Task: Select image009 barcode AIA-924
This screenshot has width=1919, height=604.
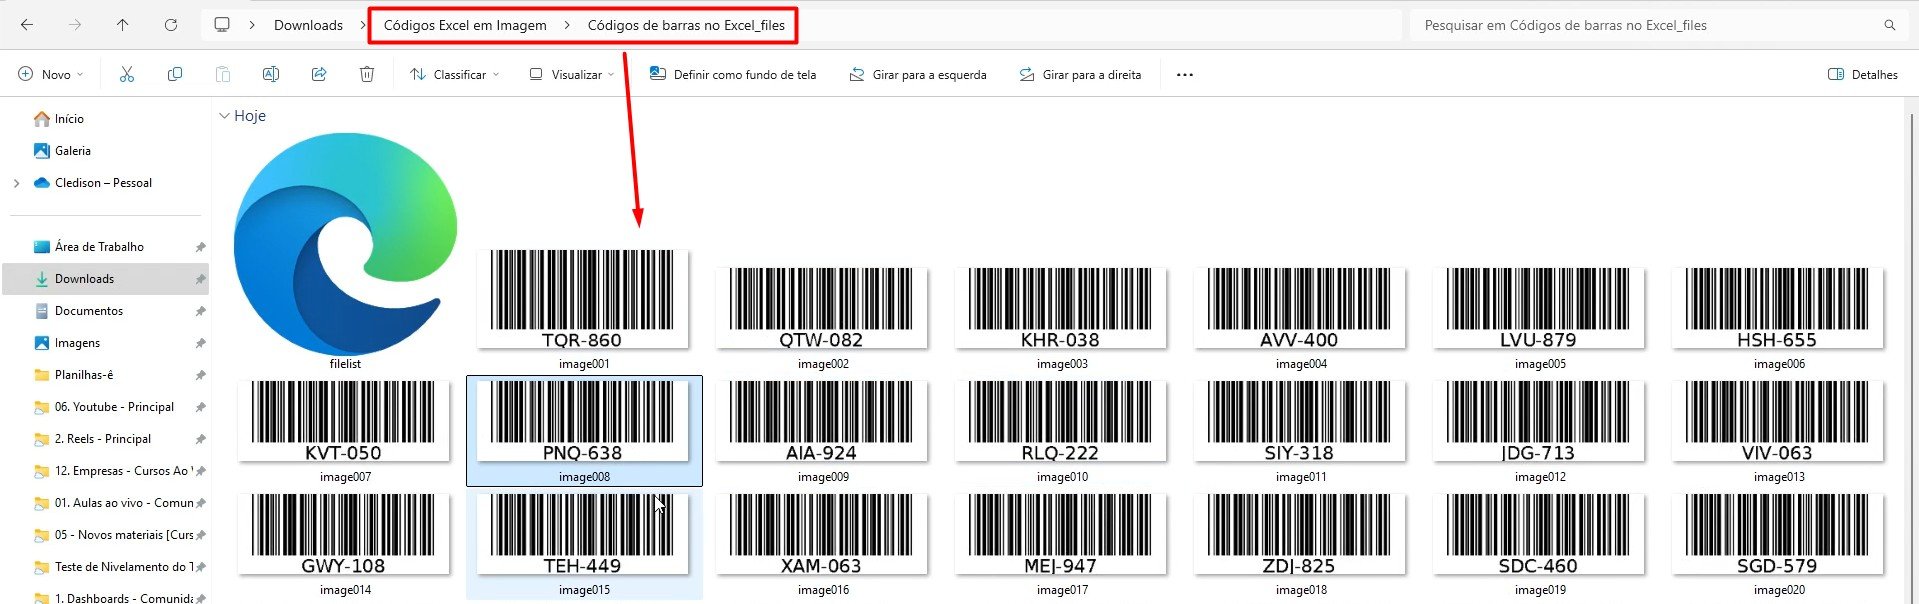Action: (x=822, y=430)
